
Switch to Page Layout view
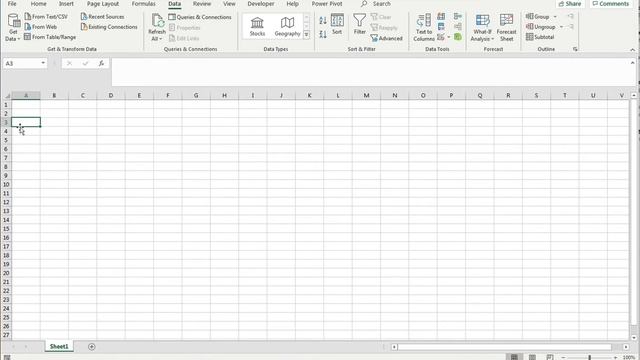pyautogui.click(x=532, y=357)
